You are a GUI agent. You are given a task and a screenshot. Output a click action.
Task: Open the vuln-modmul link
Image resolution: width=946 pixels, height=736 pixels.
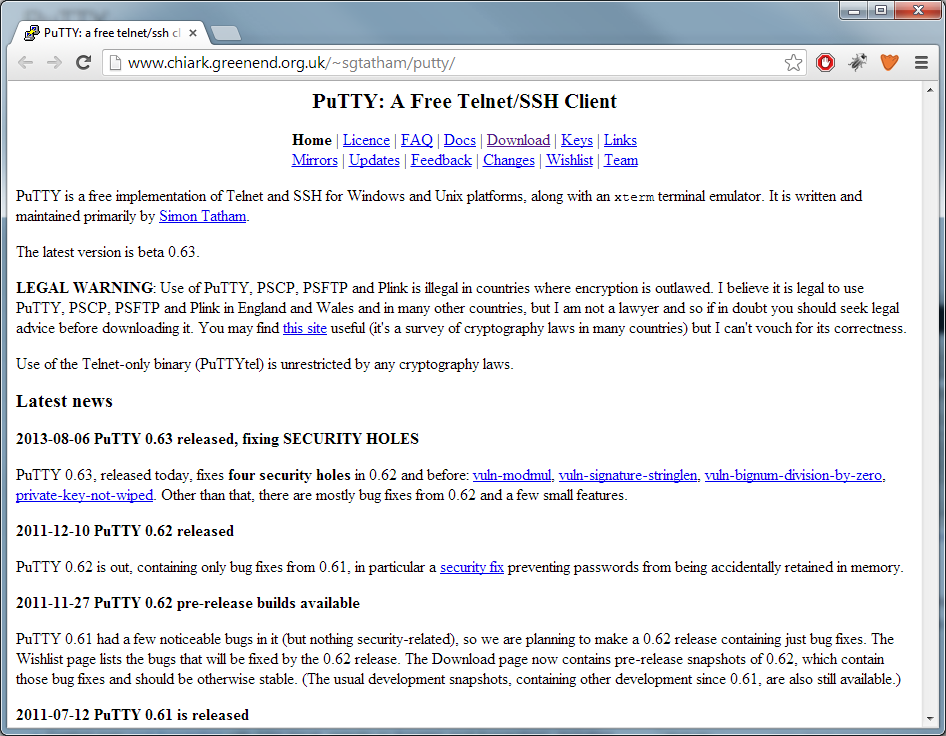[x=512, y=475]
